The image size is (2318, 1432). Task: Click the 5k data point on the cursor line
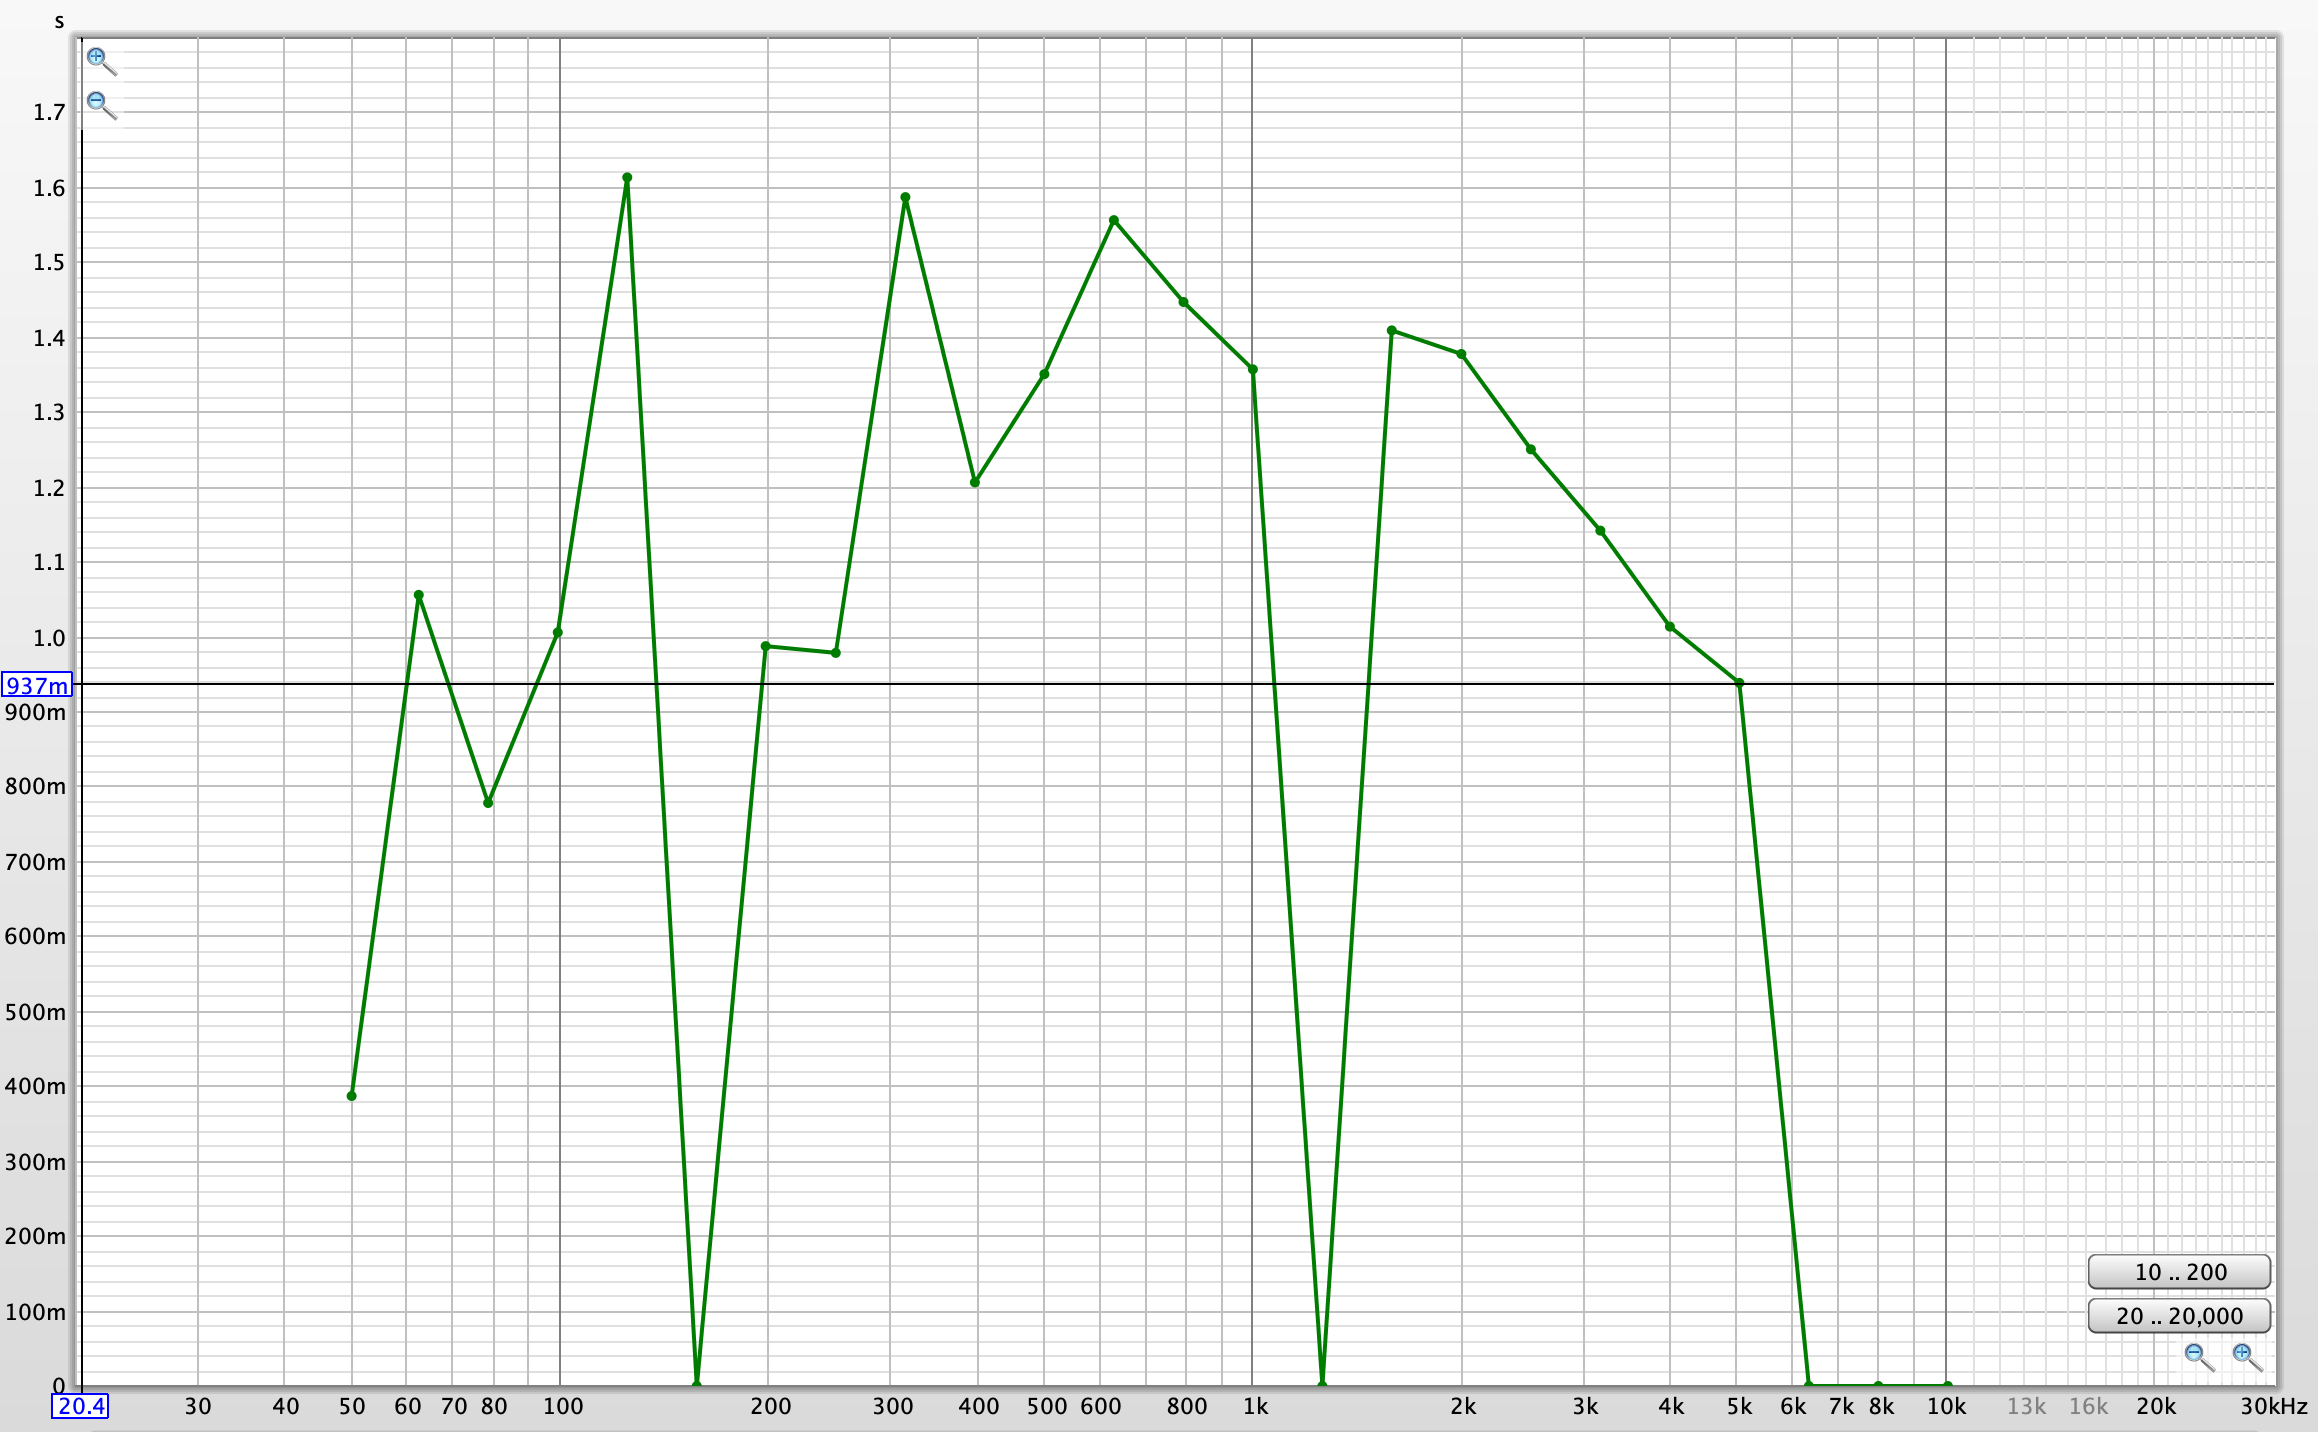click(1739, 683)
